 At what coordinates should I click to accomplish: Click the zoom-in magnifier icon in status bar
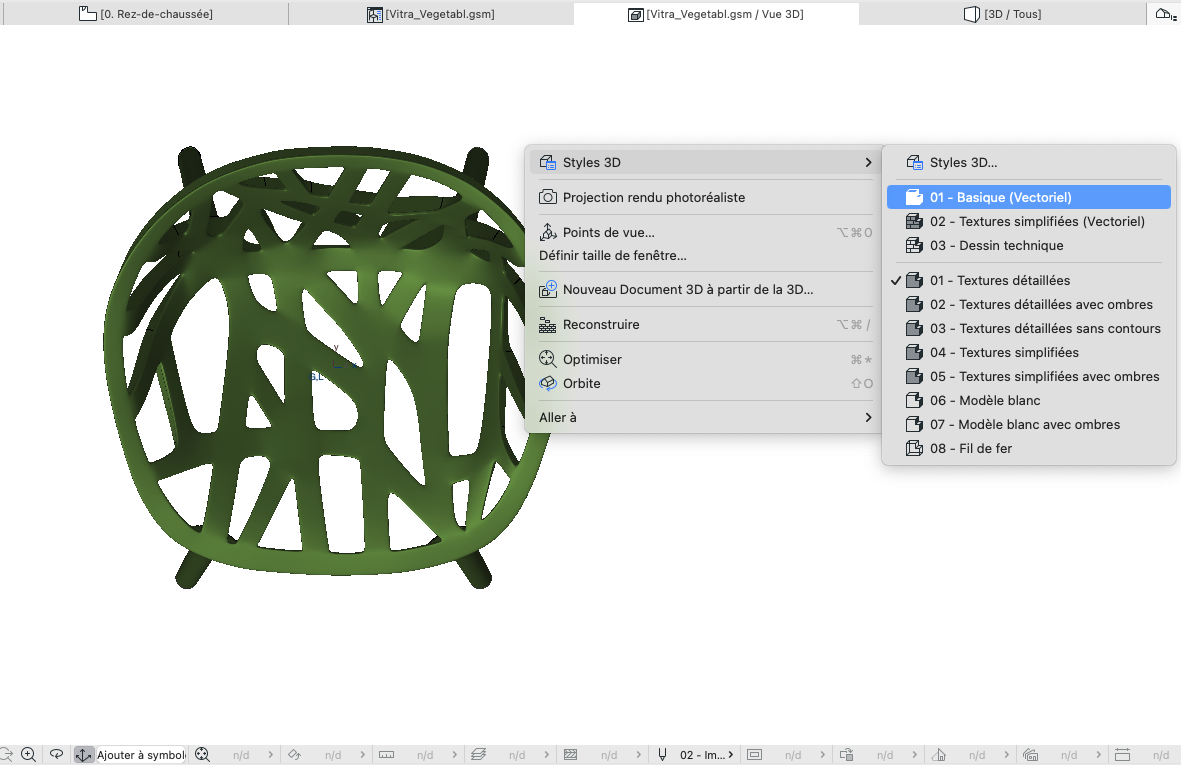(x=29, y=754)
